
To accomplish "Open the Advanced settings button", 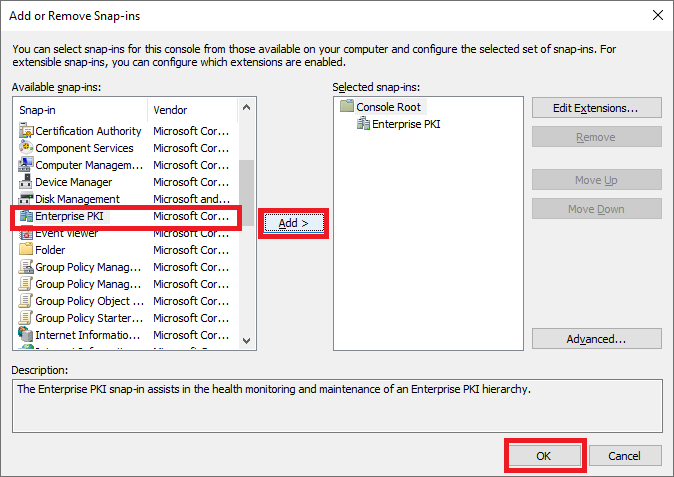I will point(596,339).
